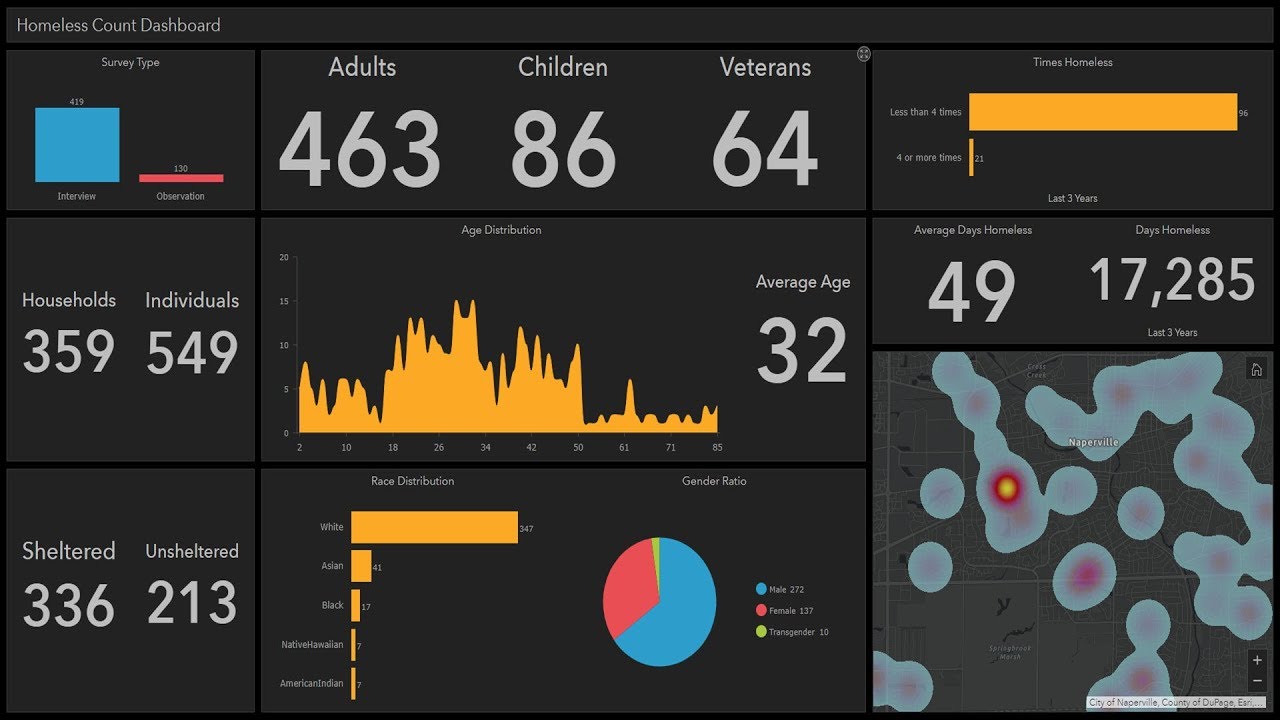Click the Veterans count 64
The width and height of the screenshot is (1280, 720).
pos(765,149)
